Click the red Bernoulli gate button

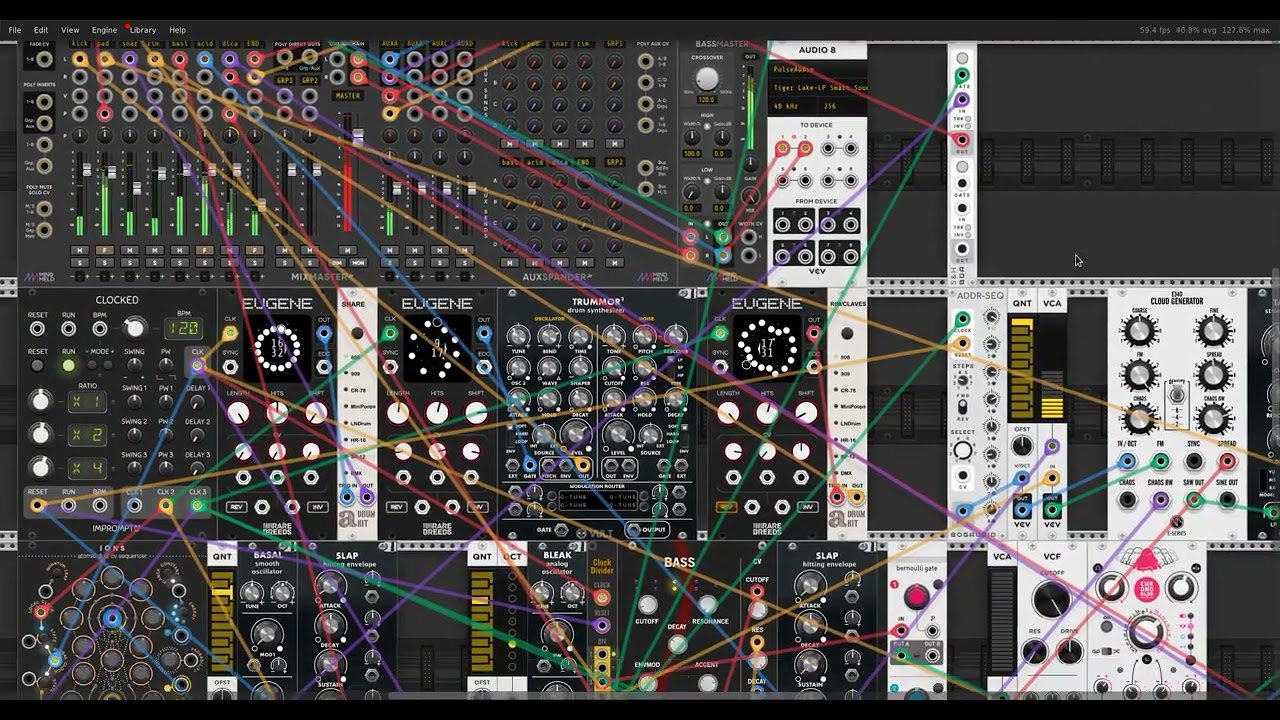(x=916, y=598)
